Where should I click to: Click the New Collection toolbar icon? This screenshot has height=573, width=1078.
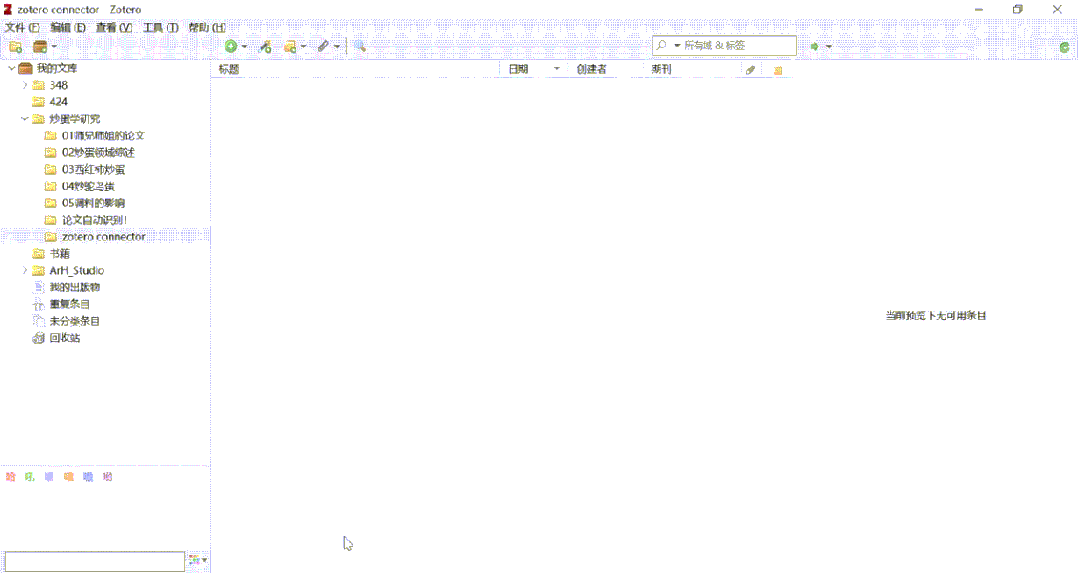pyautogui.click(x=15, y=47)
